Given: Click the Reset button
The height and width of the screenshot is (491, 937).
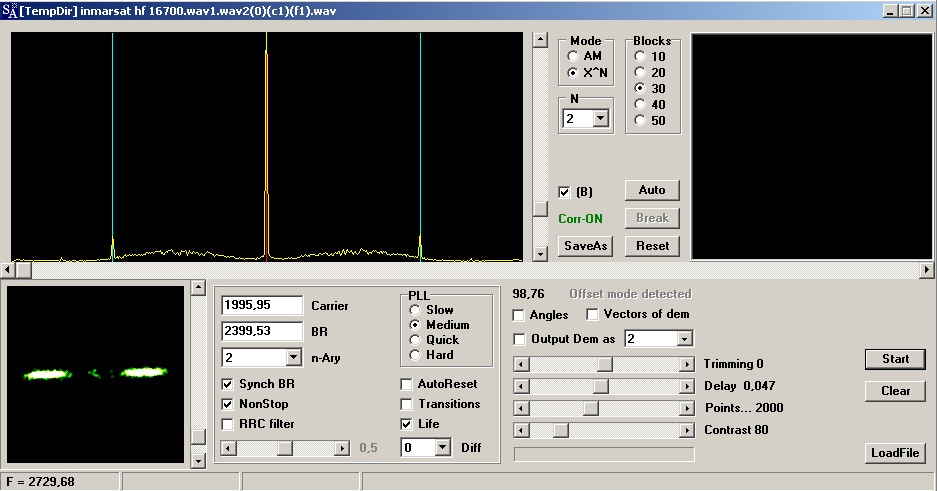Looking at the screenshot, I should 652,246.
